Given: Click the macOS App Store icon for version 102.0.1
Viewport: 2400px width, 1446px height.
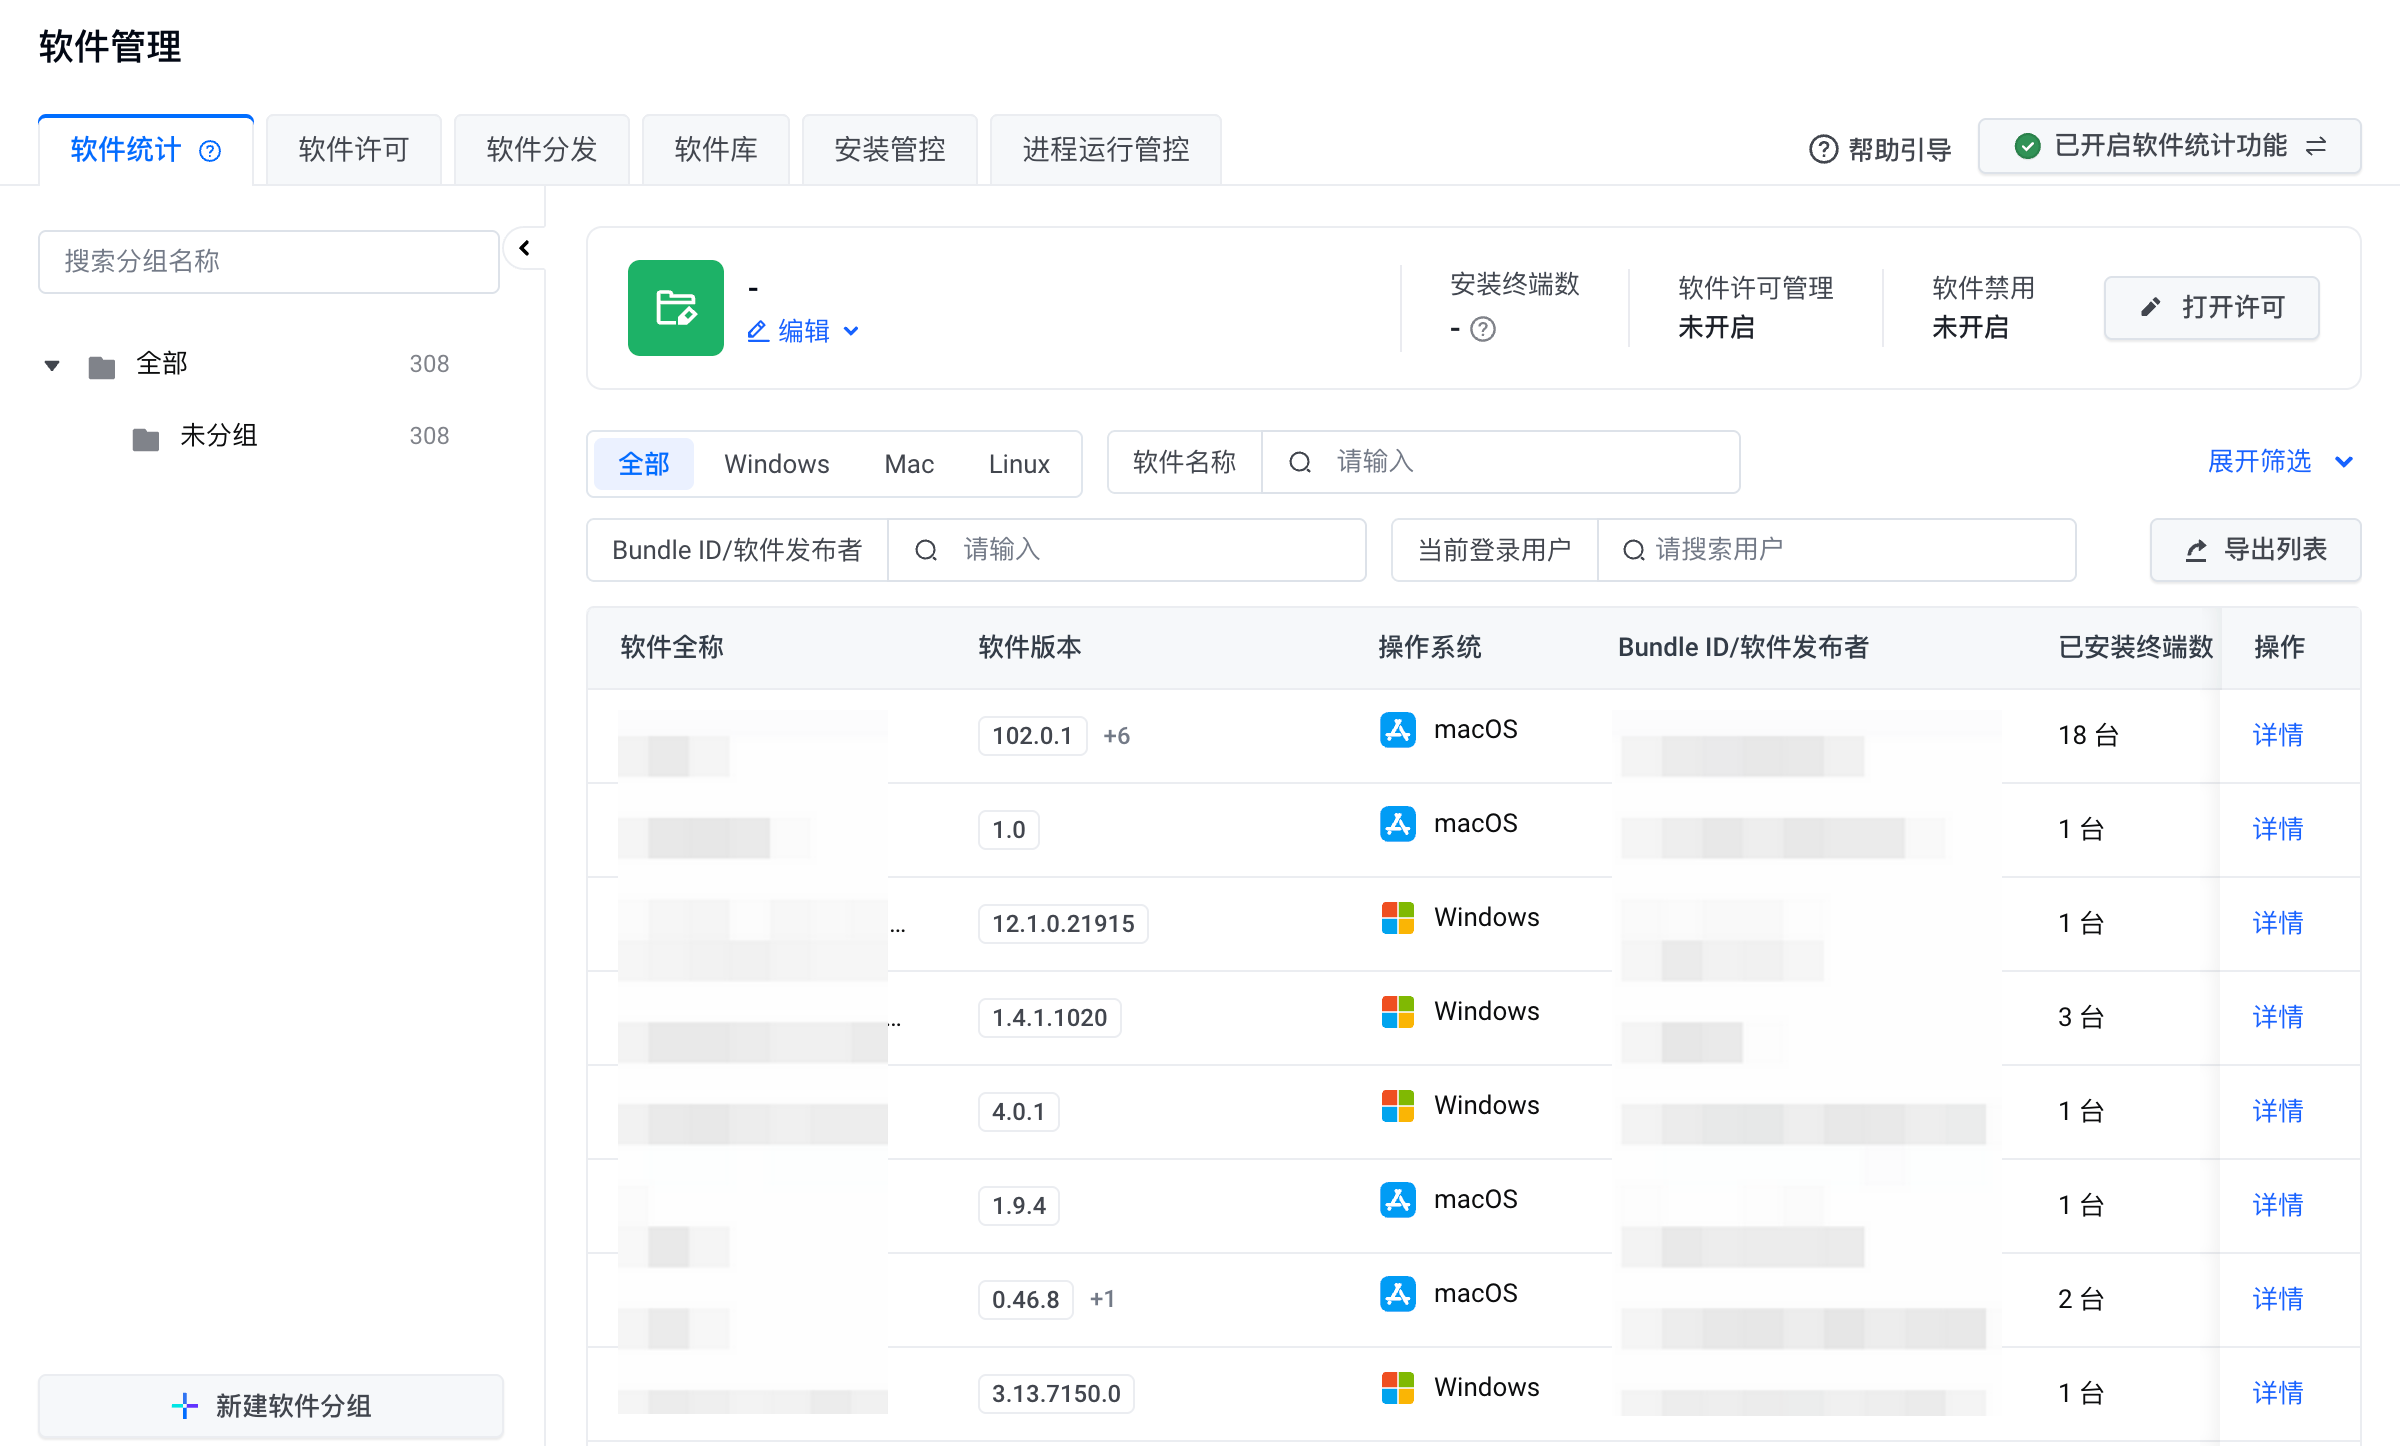Looking at the screenshot, I should click(1397, 730).
